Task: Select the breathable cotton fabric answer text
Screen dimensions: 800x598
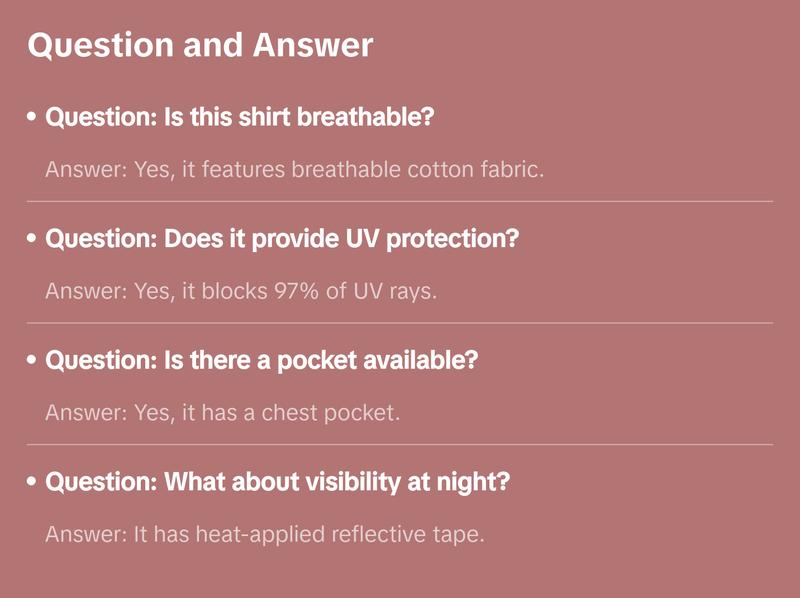Action: [x=295, y=169]
